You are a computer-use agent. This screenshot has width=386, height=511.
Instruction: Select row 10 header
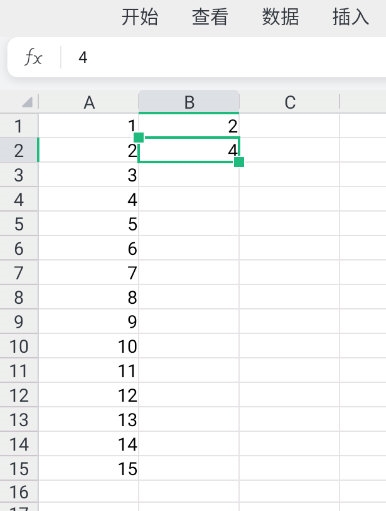pos(19,346)
